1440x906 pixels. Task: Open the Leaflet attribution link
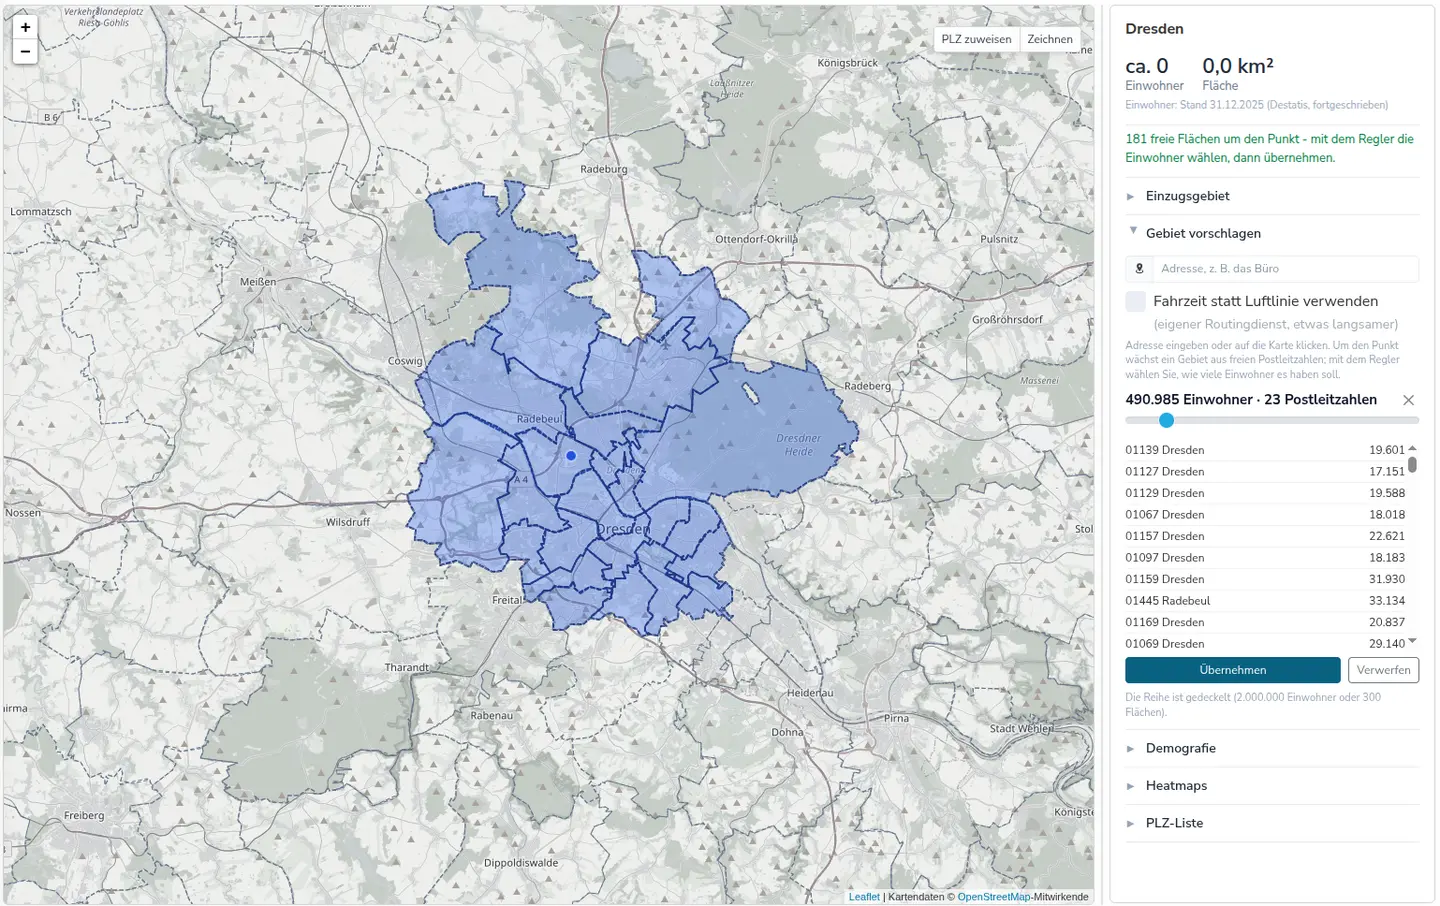[864, 897]
